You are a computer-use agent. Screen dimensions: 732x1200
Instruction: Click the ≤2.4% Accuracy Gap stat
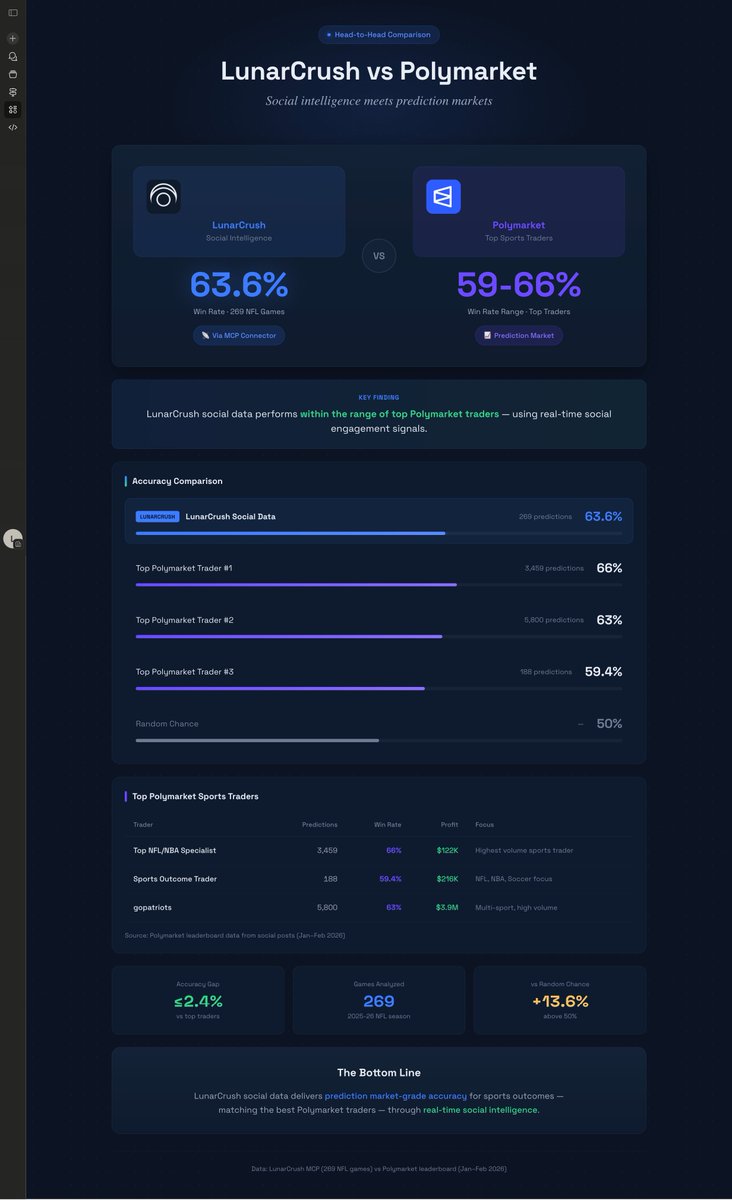coord(198,1001)
